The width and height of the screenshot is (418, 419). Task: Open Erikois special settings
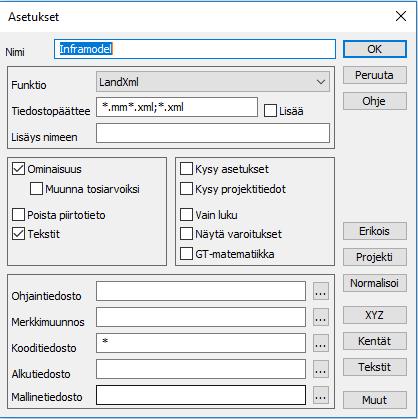coord(375,231)
